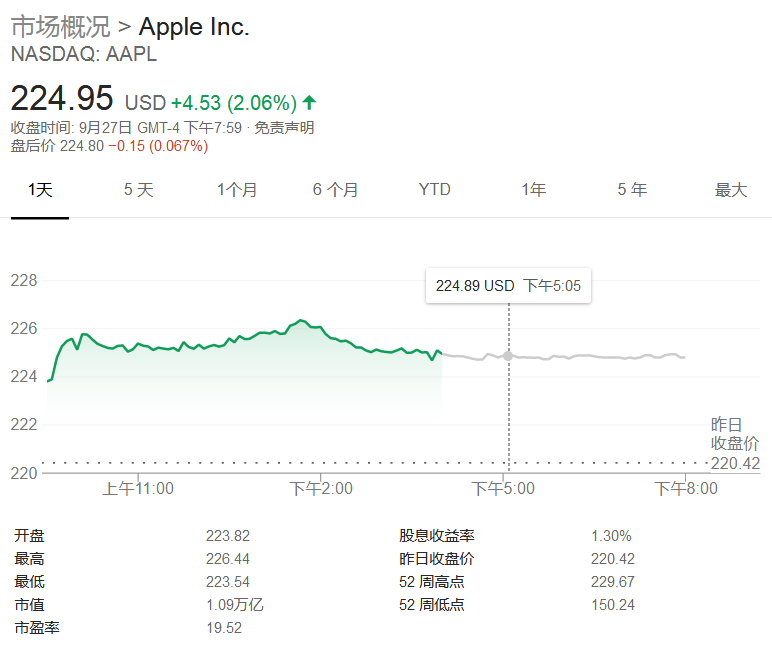Click the 下午2:00 time axis label

point(321,489)
